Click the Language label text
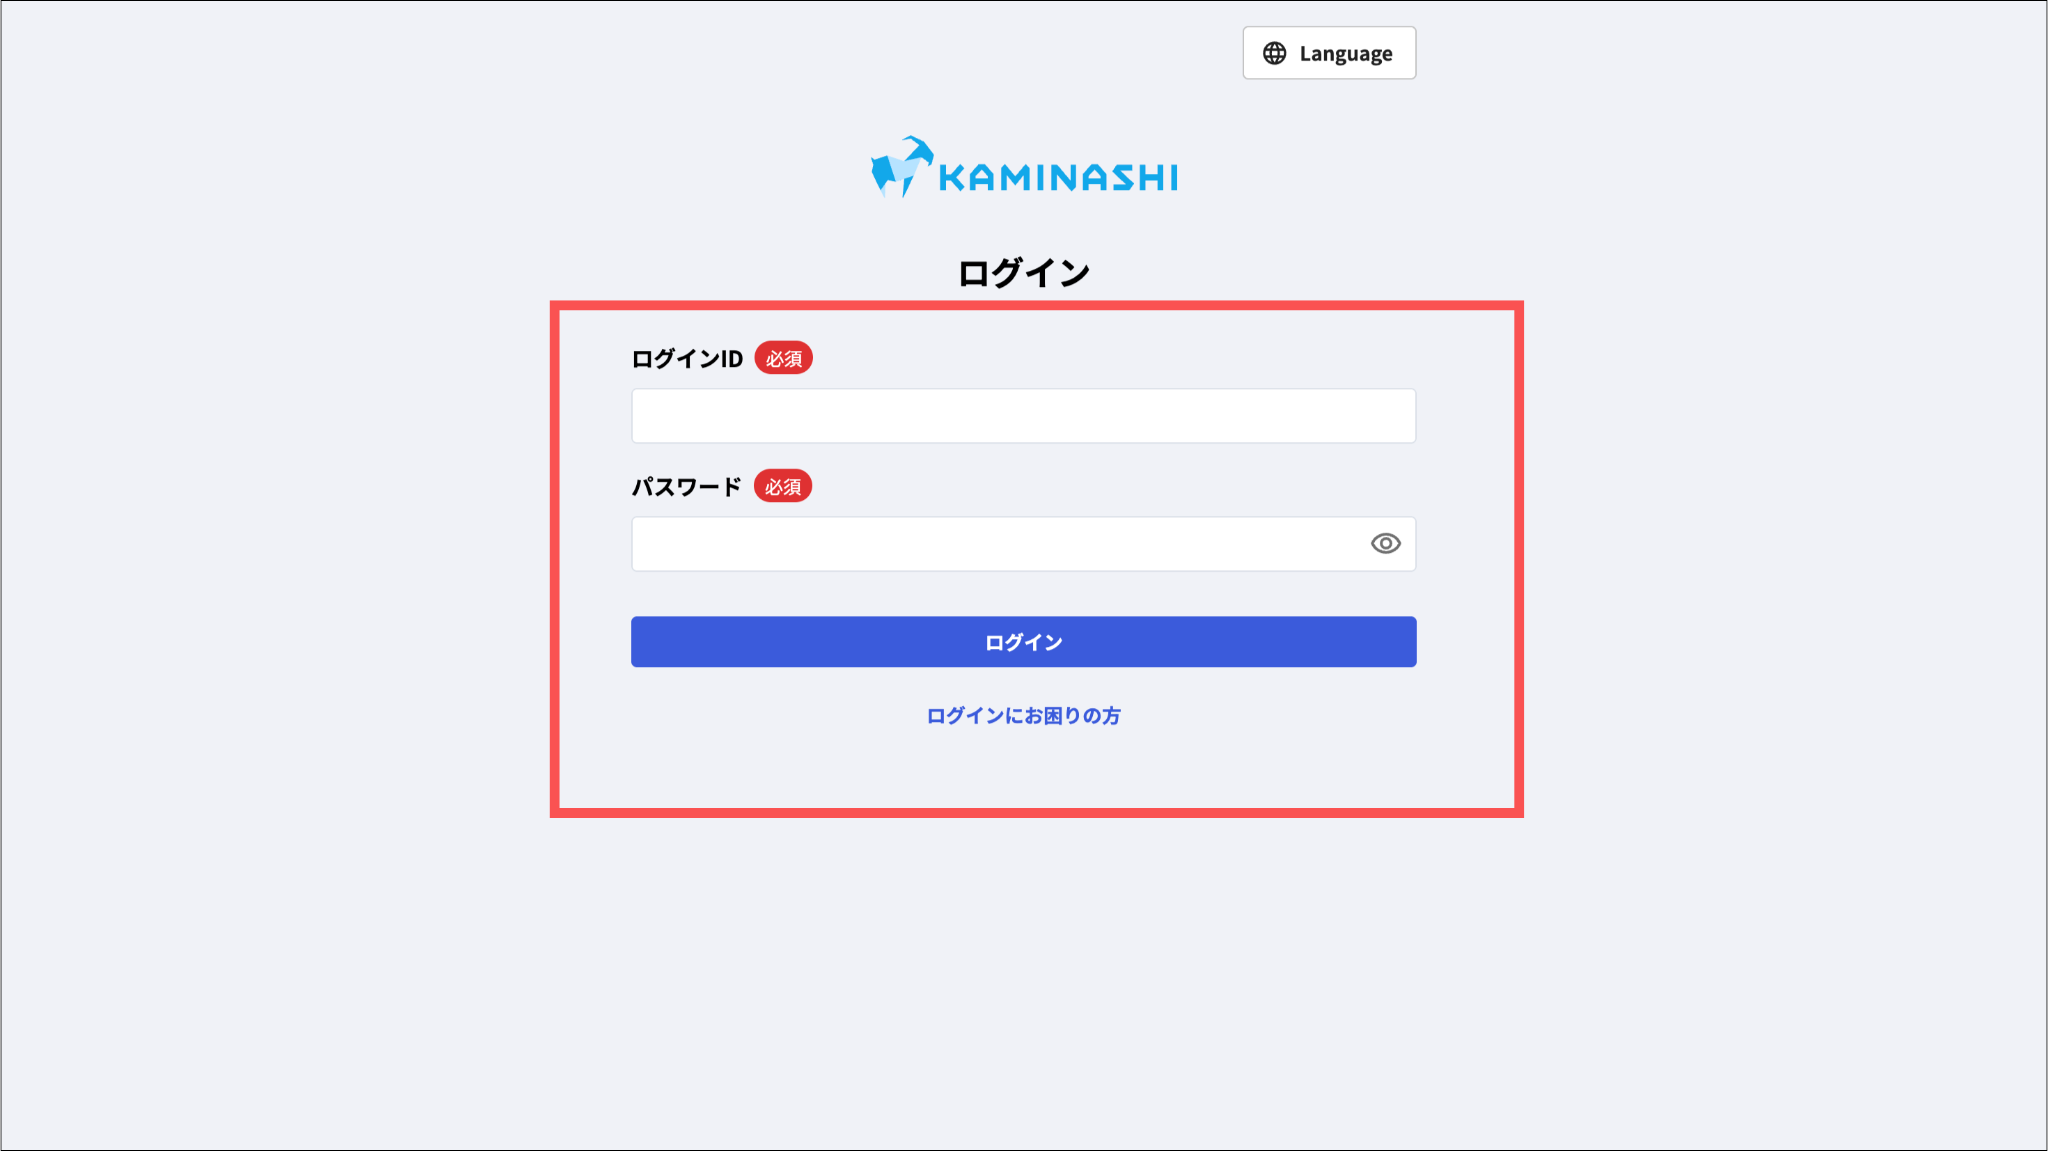The height and width of the screenshot is (1151, 2048). point(1346,54)
